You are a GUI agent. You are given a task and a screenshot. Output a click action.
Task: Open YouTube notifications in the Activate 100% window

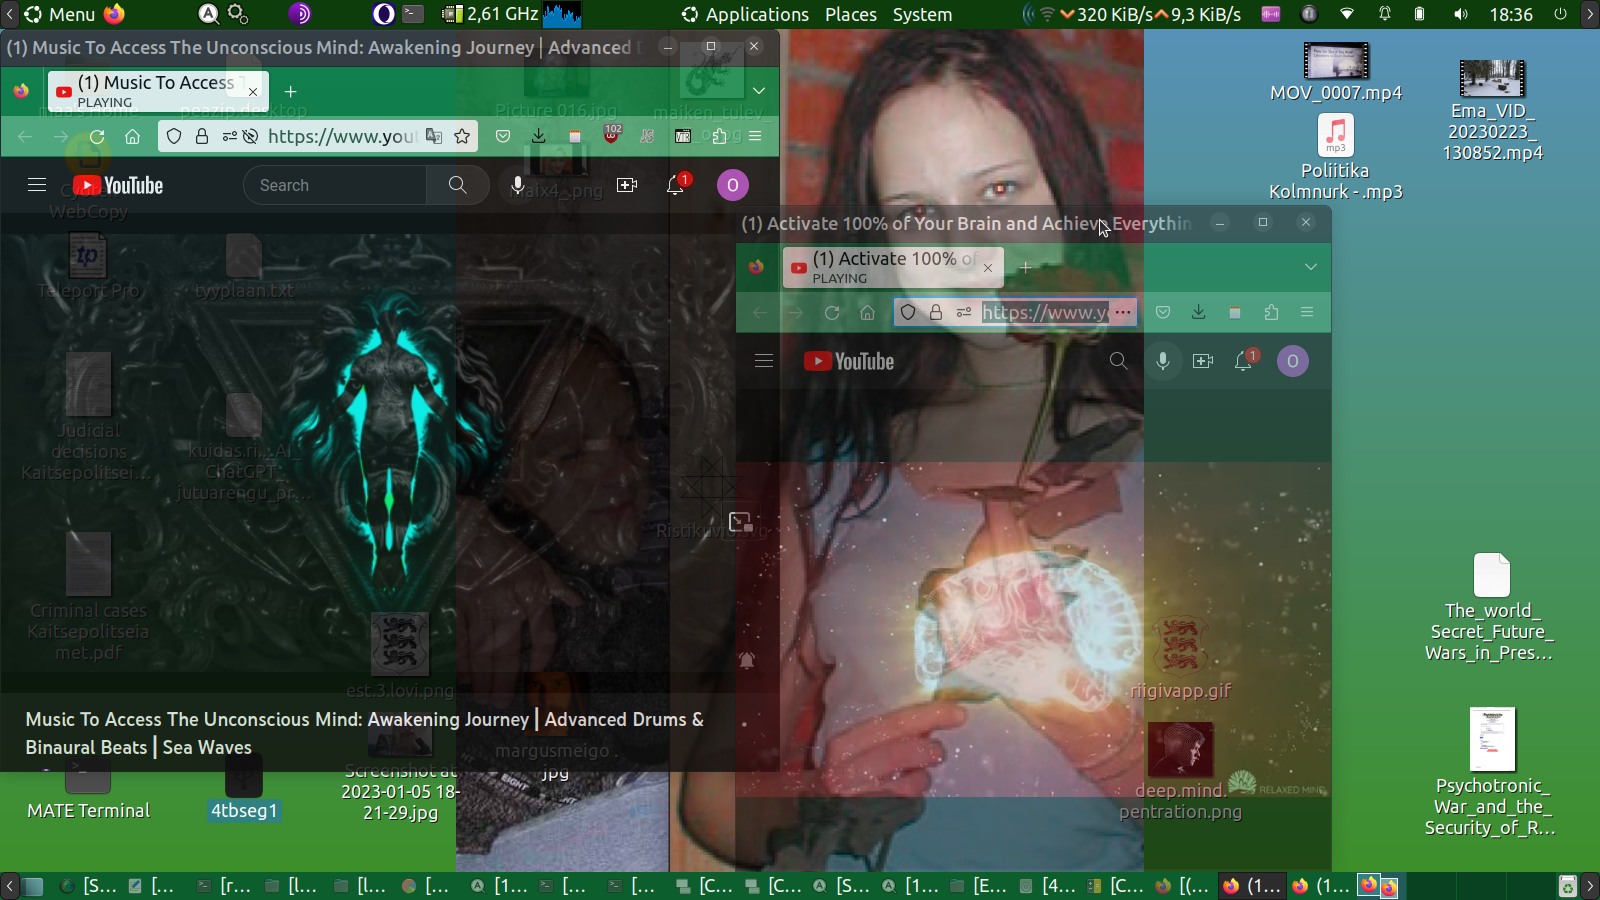tap(1245, 361)
